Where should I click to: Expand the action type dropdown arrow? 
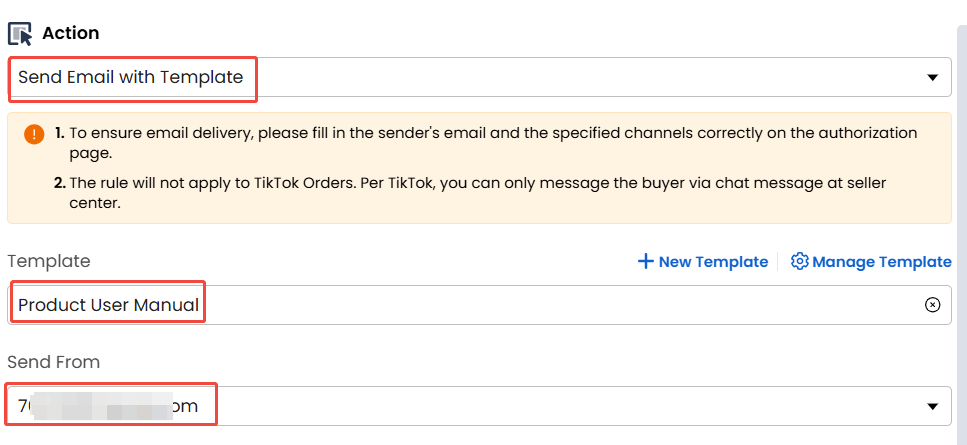click(932, 78)
